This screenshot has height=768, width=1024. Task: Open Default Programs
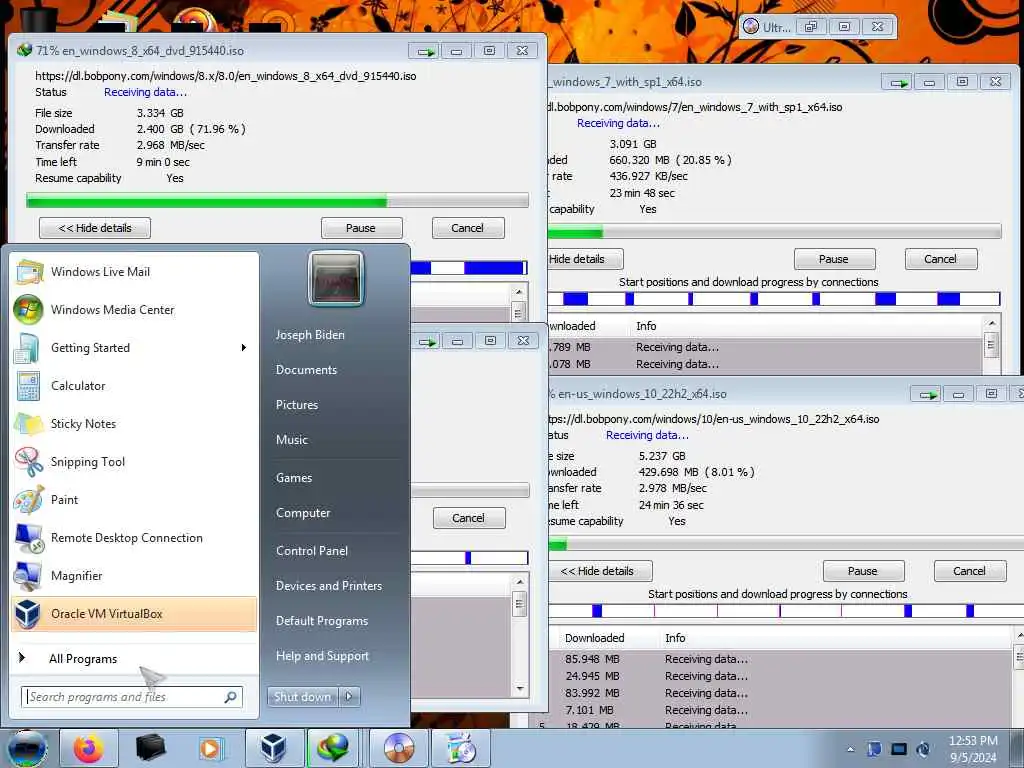click(322, 621)
